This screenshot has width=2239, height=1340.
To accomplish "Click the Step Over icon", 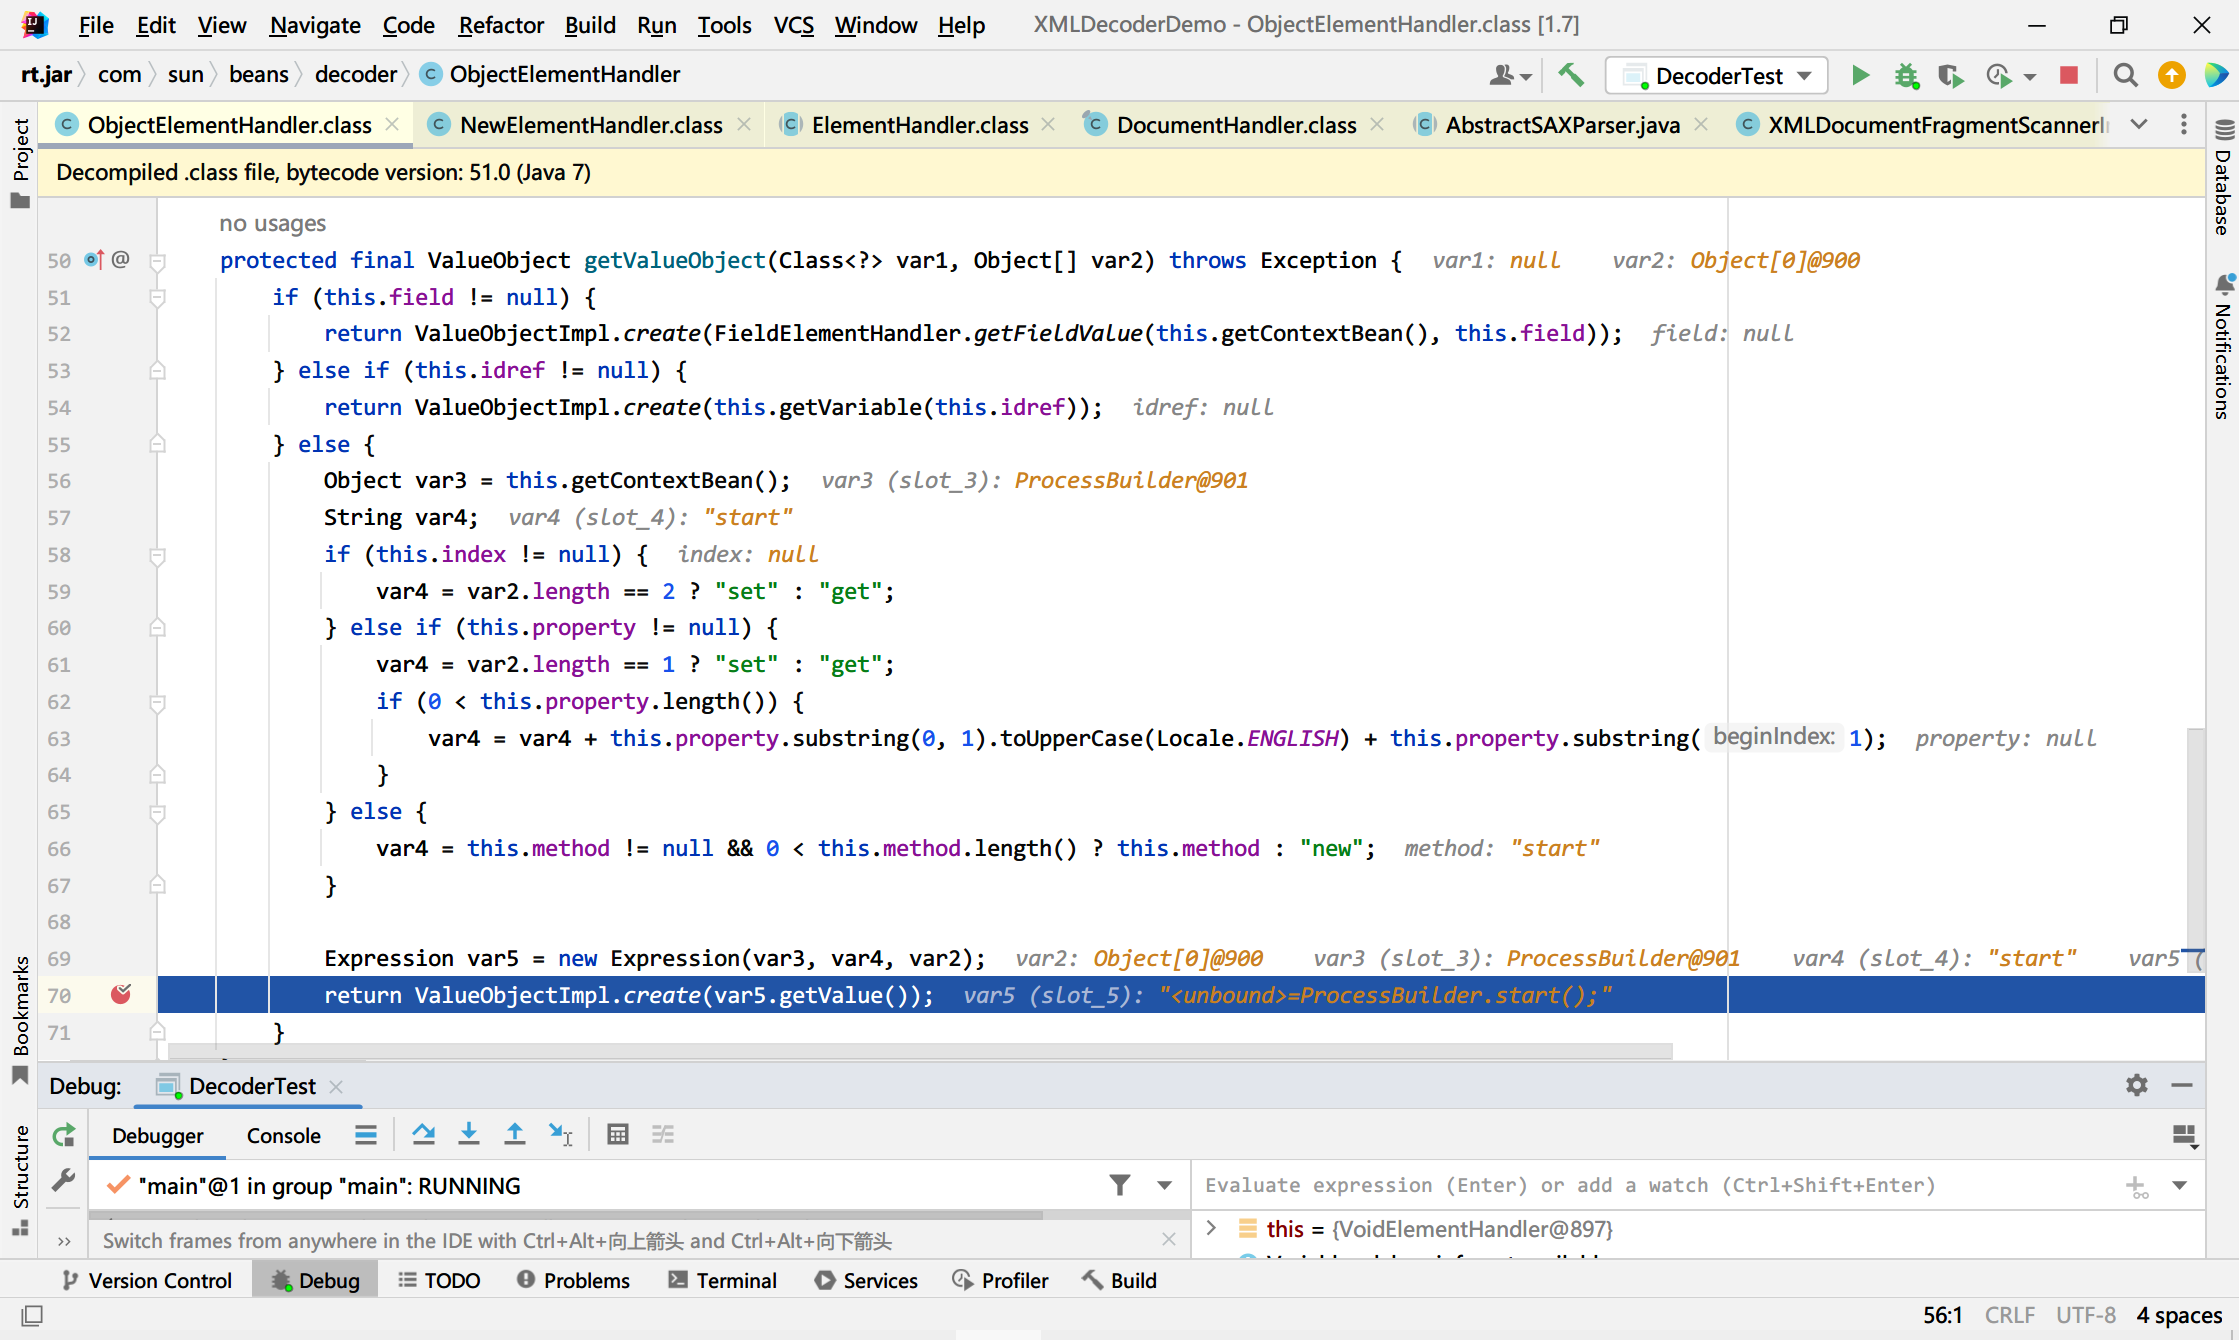I will pyautogui.click(x=423, y=1134).
